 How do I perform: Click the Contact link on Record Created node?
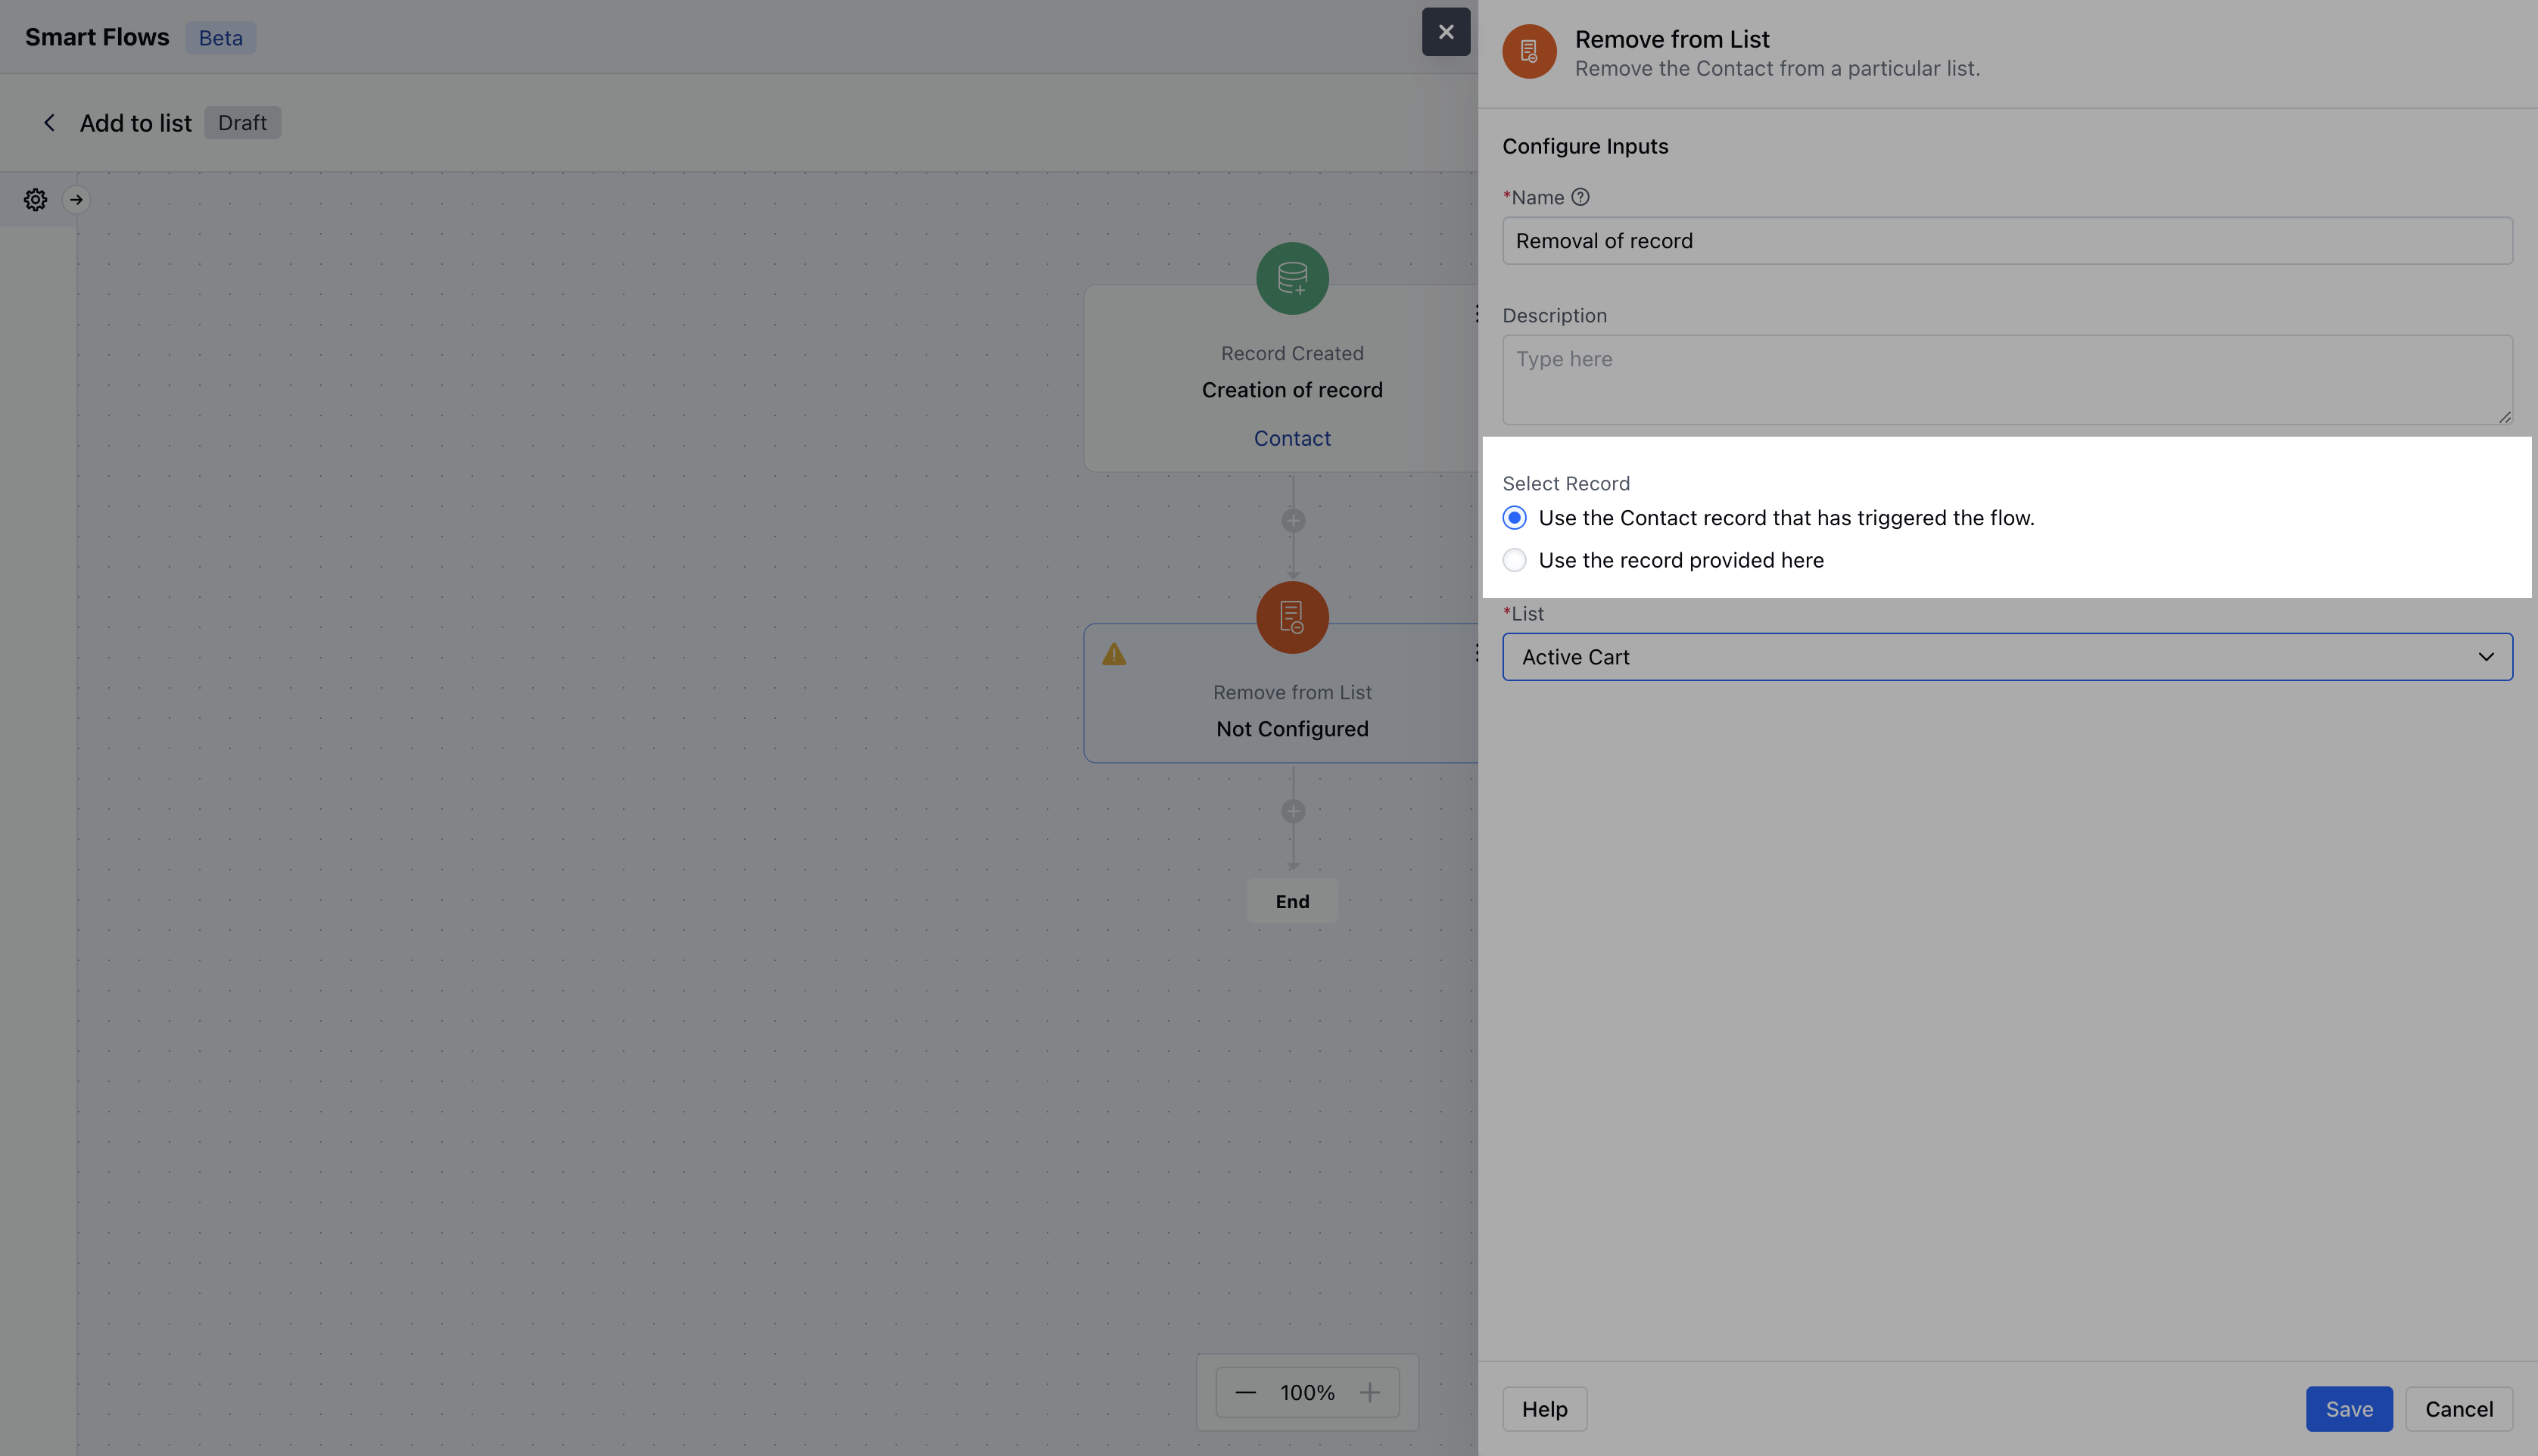(x=1291, y=438)
